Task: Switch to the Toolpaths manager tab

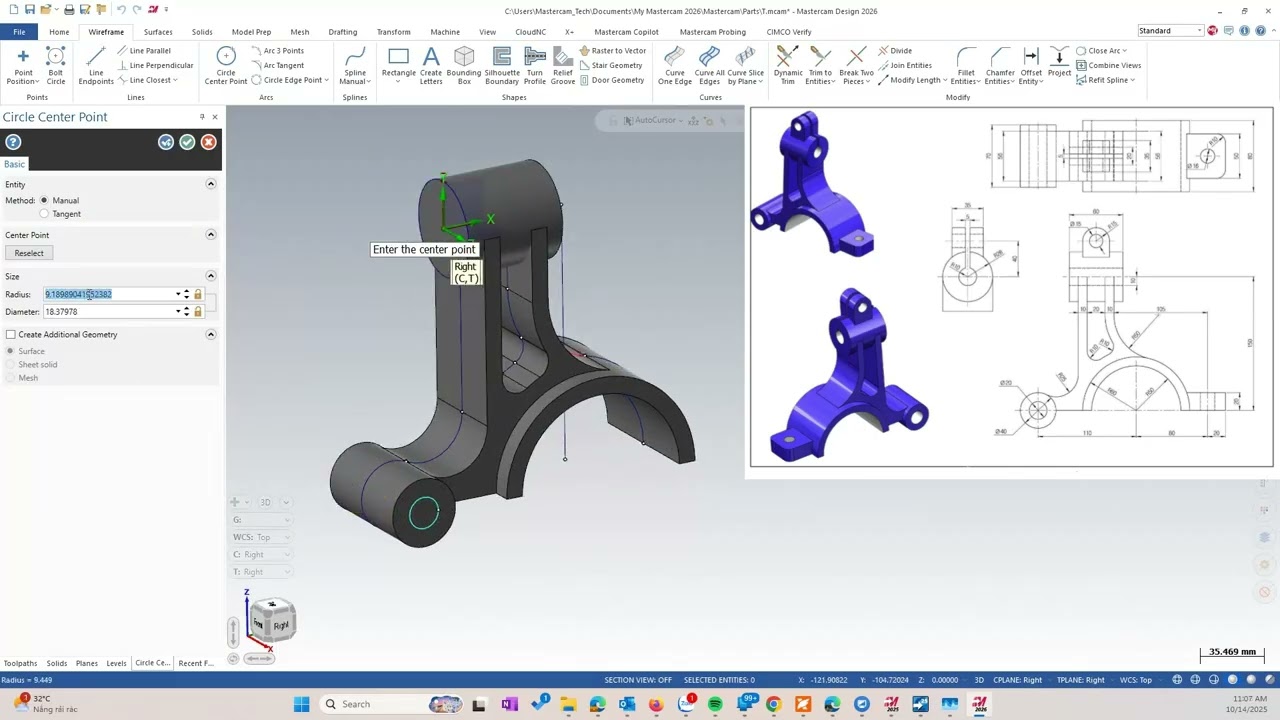Action: click(x=20, y=663)
